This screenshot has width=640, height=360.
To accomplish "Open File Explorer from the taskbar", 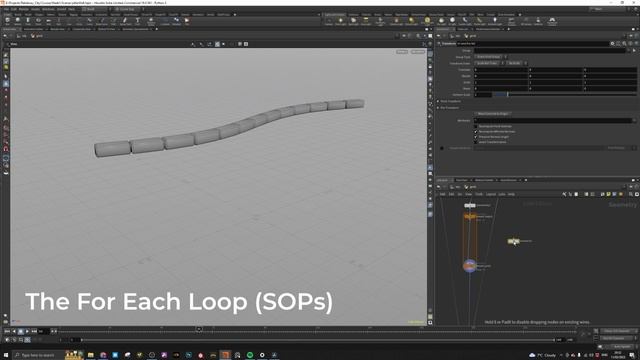I will tap(91, 355).
